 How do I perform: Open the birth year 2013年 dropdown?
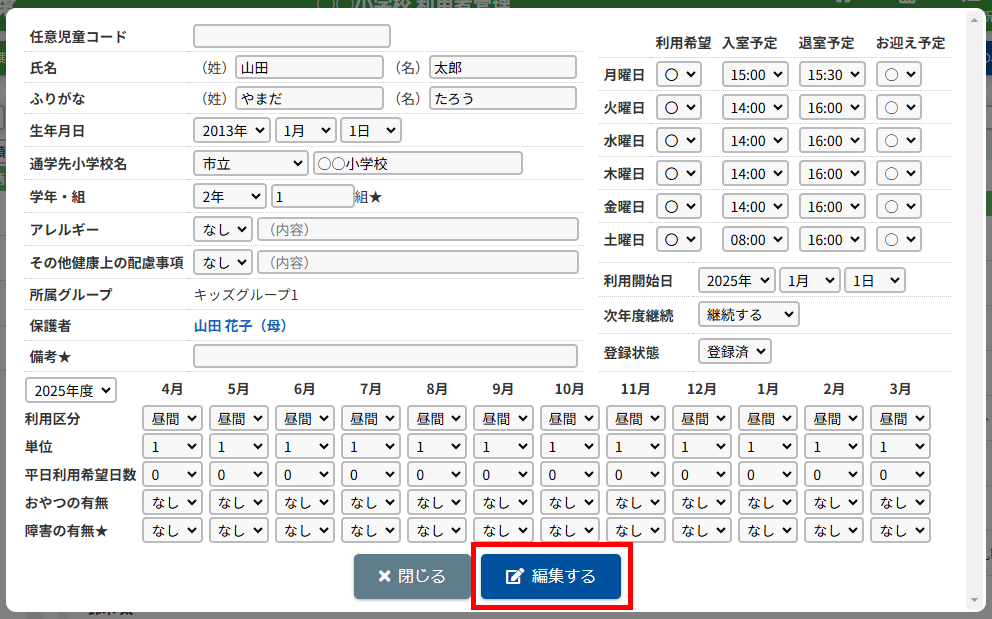(231, 130)
